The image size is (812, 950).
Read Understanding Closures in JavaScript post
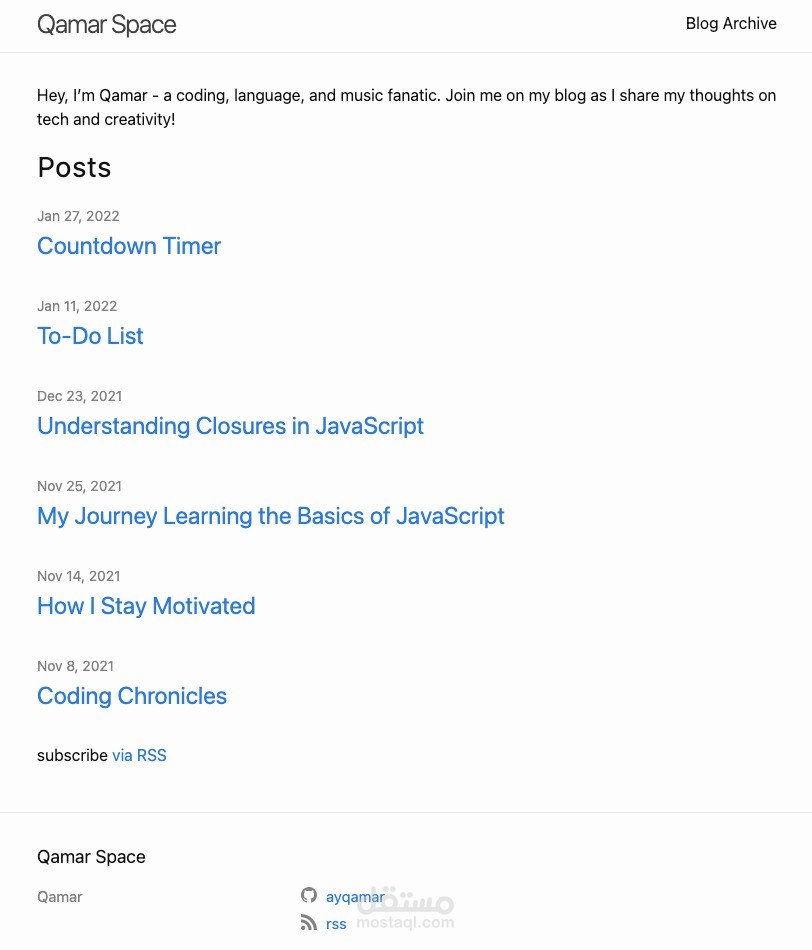pos(230,426)
